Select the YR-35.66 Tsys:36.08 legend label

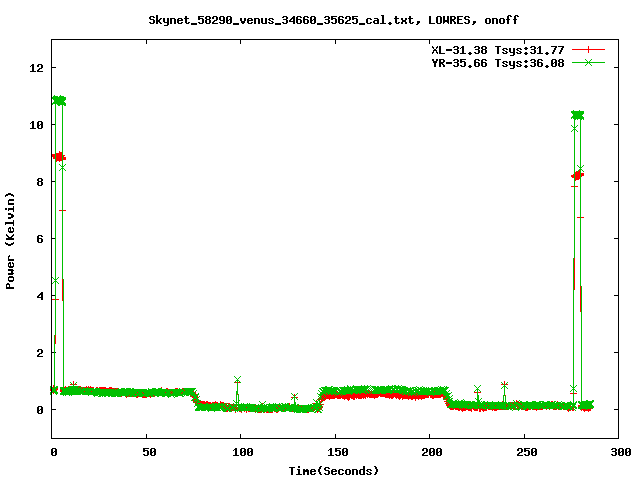tap(498, 63)
